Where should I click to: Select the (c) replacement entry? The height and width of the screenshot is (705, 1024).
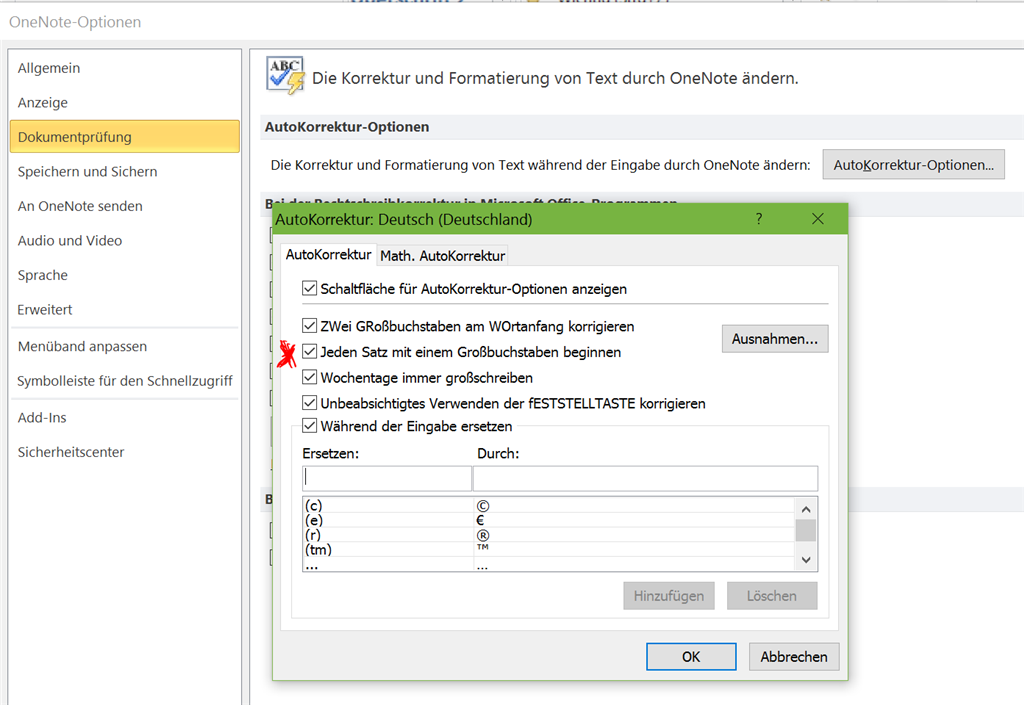(x=549, y=505)
